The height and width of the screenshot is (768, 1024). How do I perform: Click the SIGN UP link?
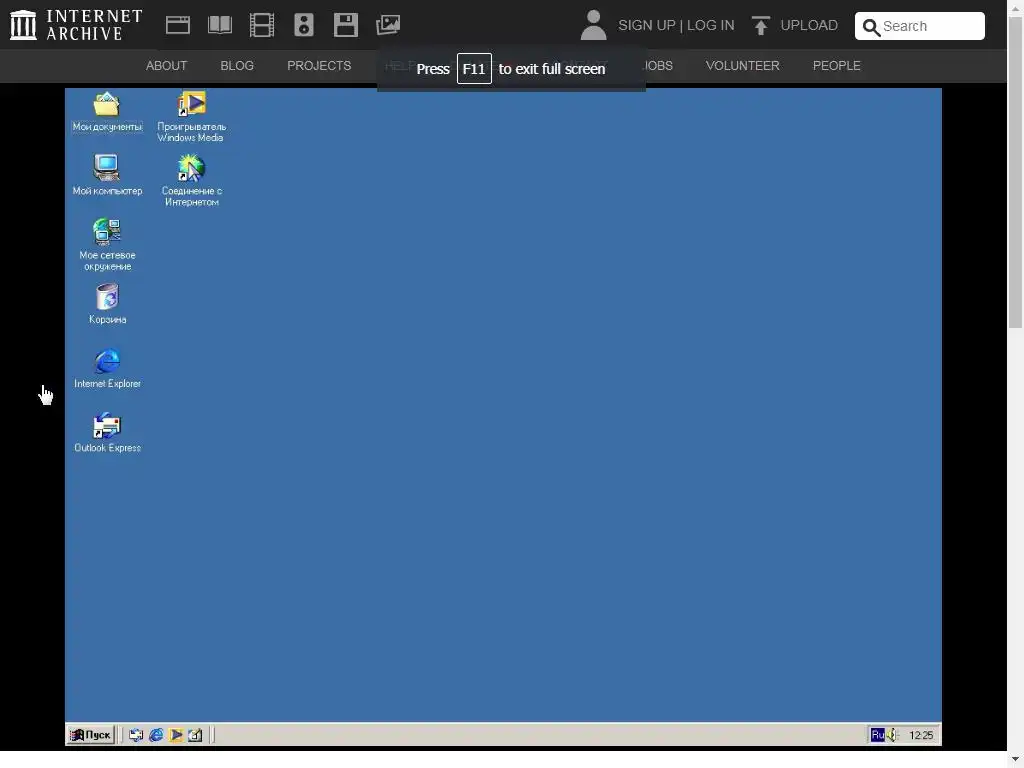(x=647, y=25)
